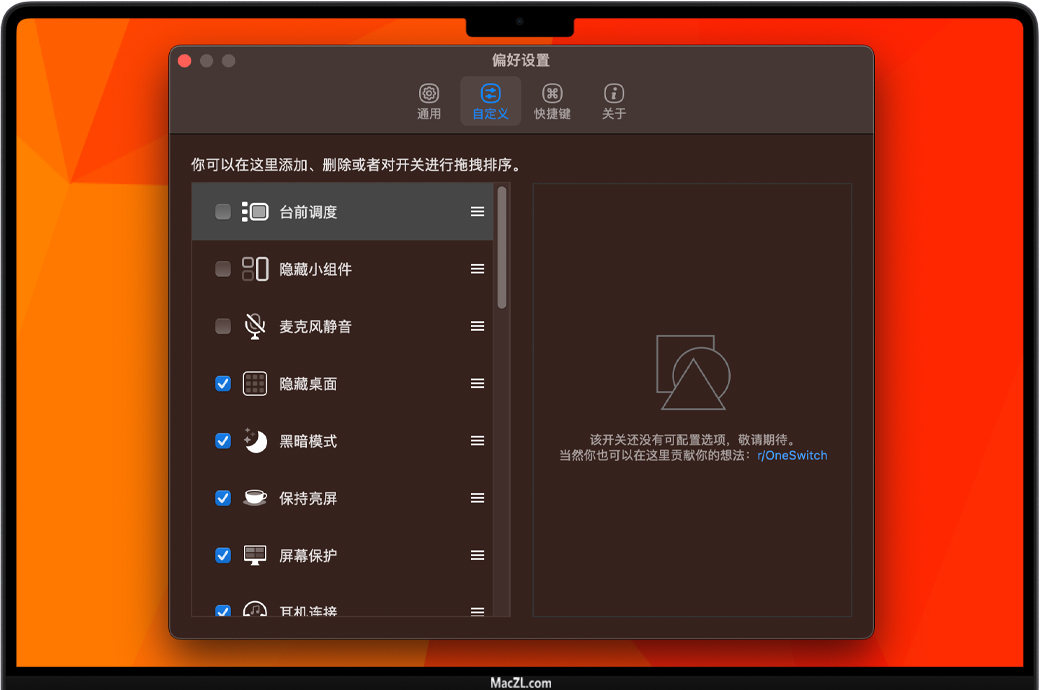Disable the 保持亮屏 checkbox

pyautogui.click(x=223, y=498)
